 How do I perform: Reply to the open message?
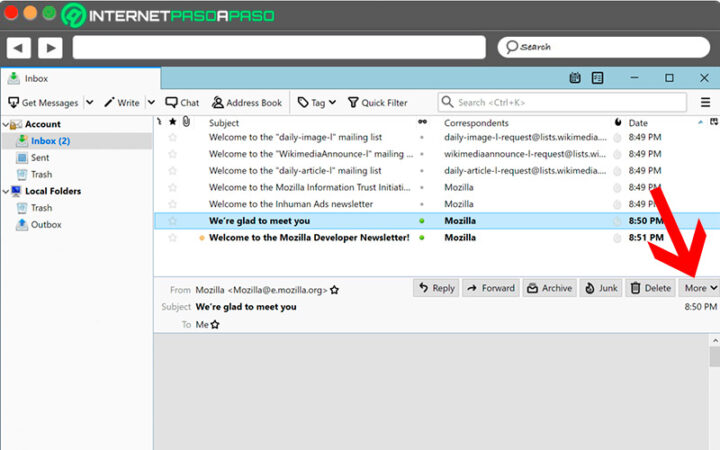pyautogui.click(x=436, y=288)
